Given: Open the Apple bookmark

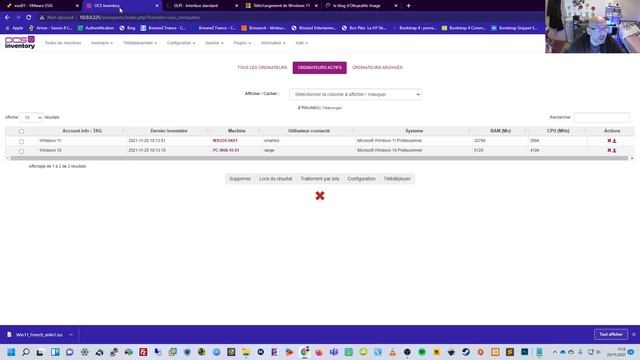Looking at the screenshot, I should click(15, 28).
